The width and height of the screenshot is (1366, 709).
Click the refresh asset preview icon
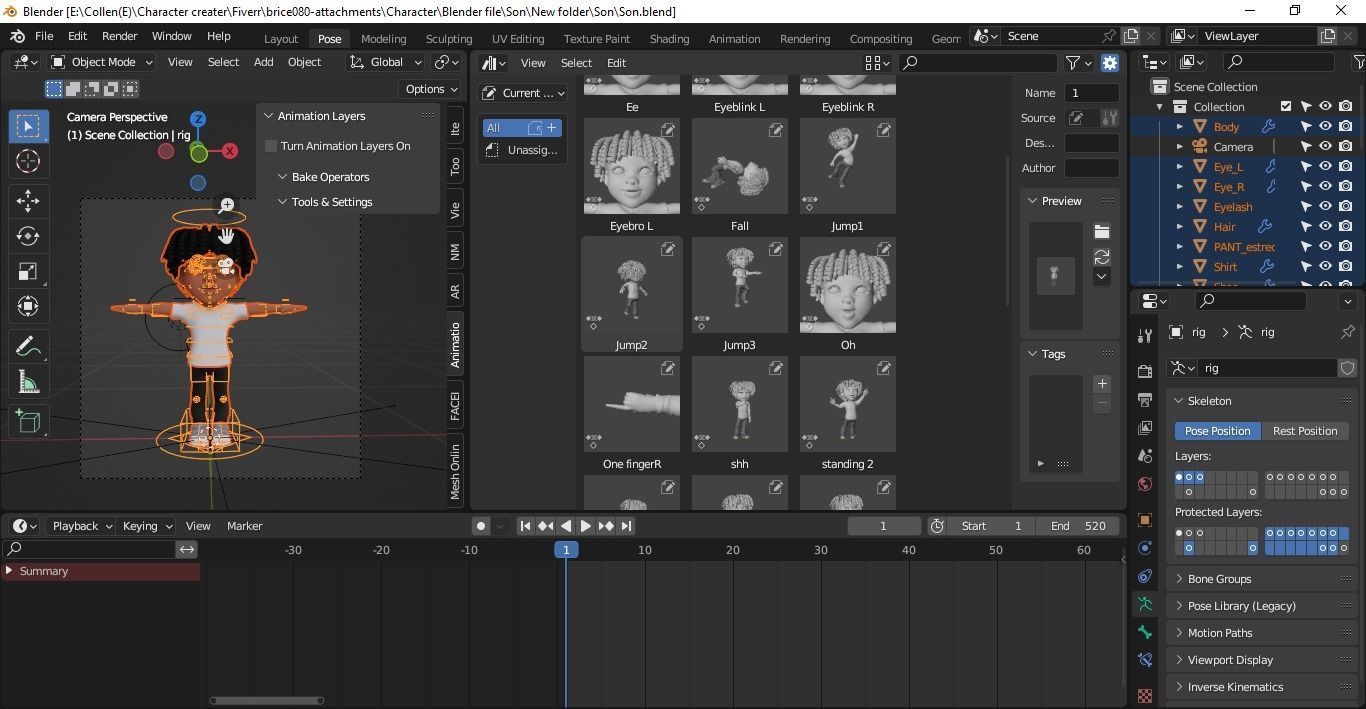tap(1102, 257)
